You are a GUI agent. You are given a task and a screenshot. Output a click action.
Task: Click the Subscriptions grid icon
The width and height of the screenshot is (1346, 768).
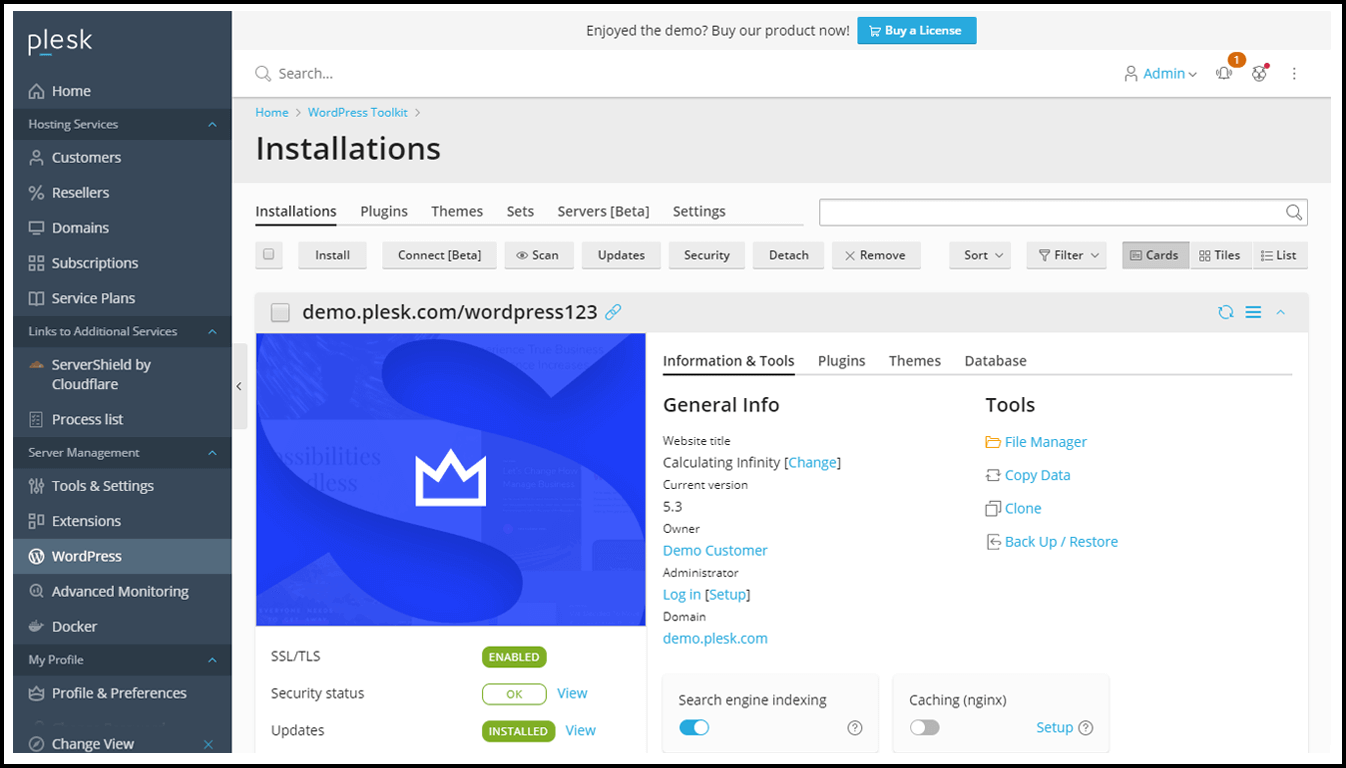[x=36, y=263]
